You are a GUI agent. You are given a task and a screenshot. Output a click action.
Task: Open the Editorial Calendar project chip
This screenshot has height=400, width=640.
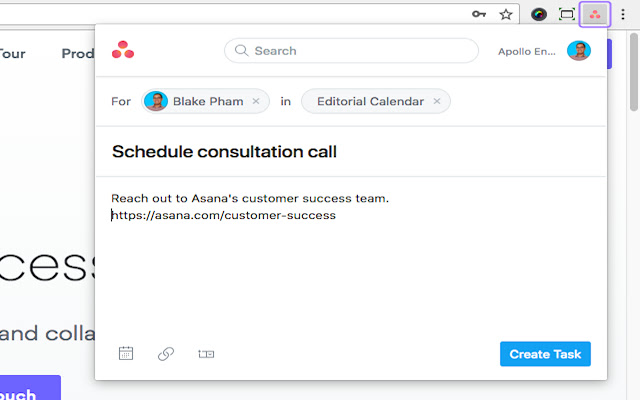pyautogui.click(x=376, y=101)
